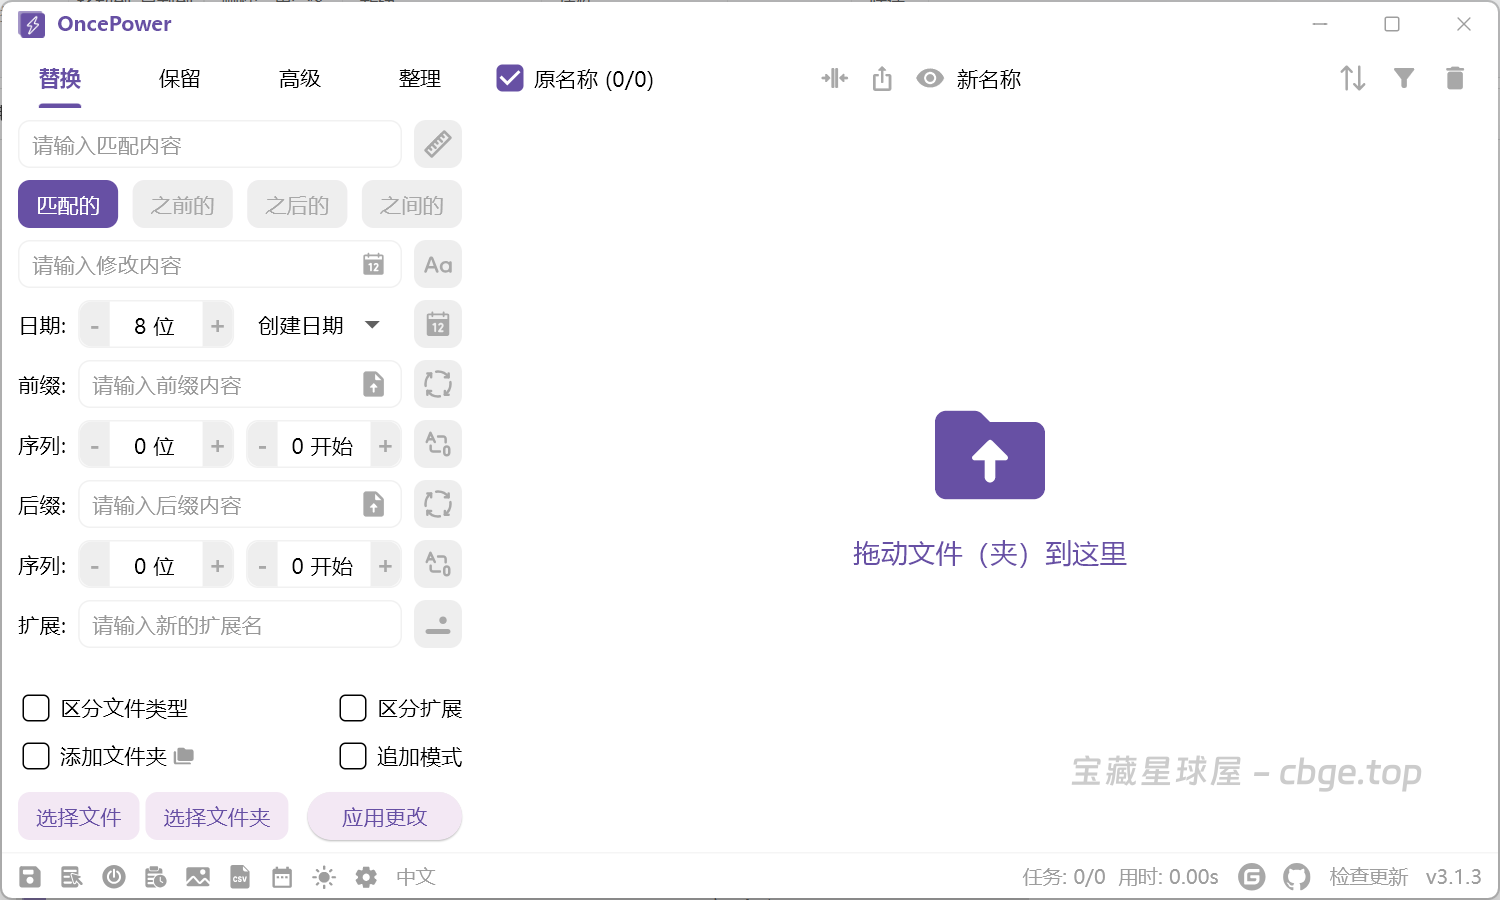Toggle the eye icon beside 新名称

pos(930,78)
